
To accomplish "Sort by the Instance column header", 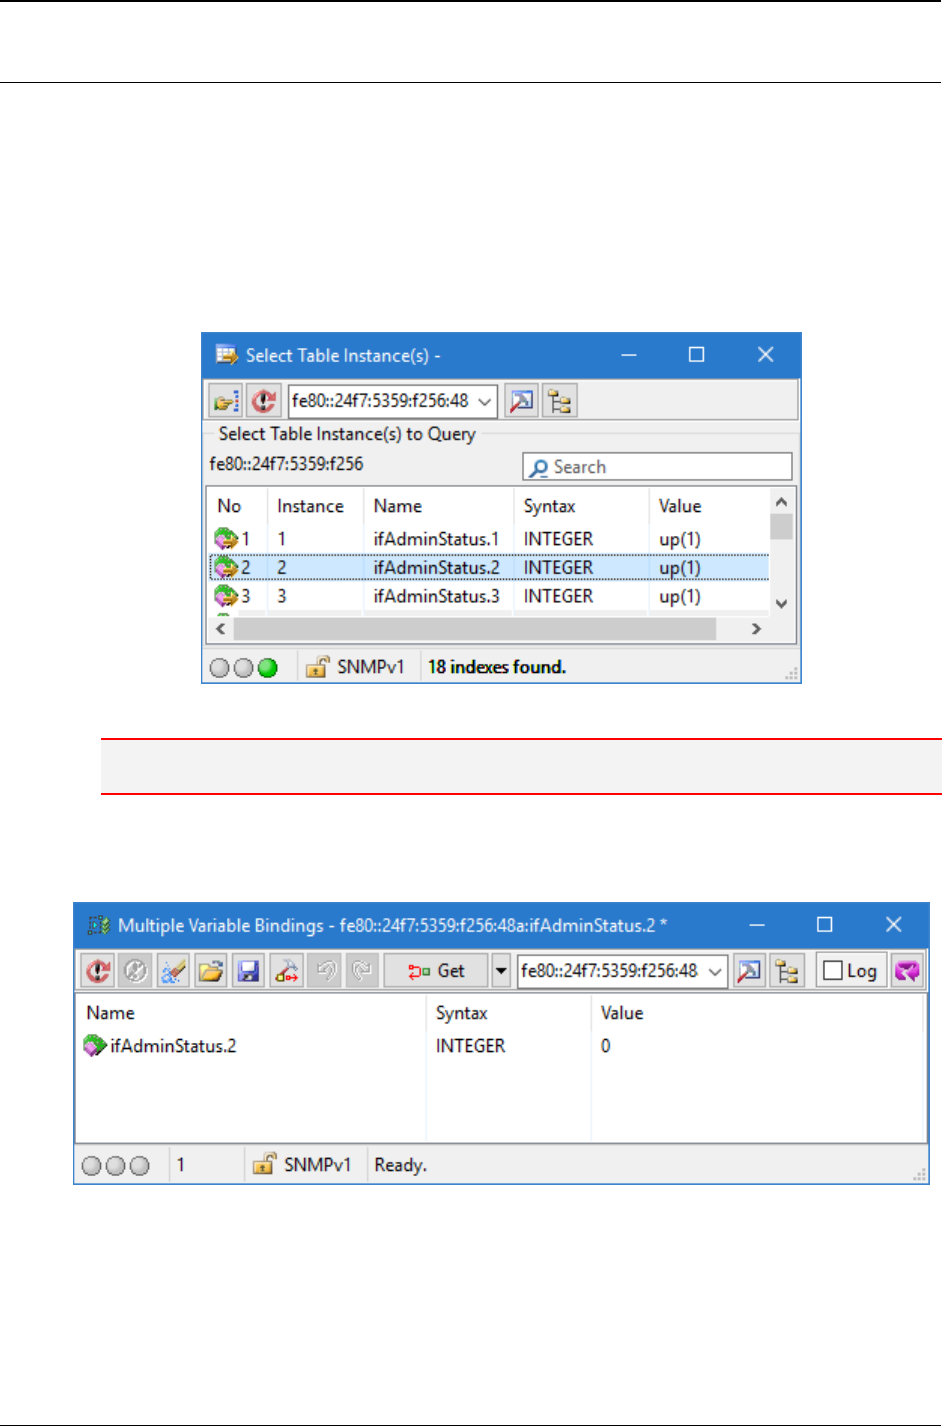I will (310, 506).
